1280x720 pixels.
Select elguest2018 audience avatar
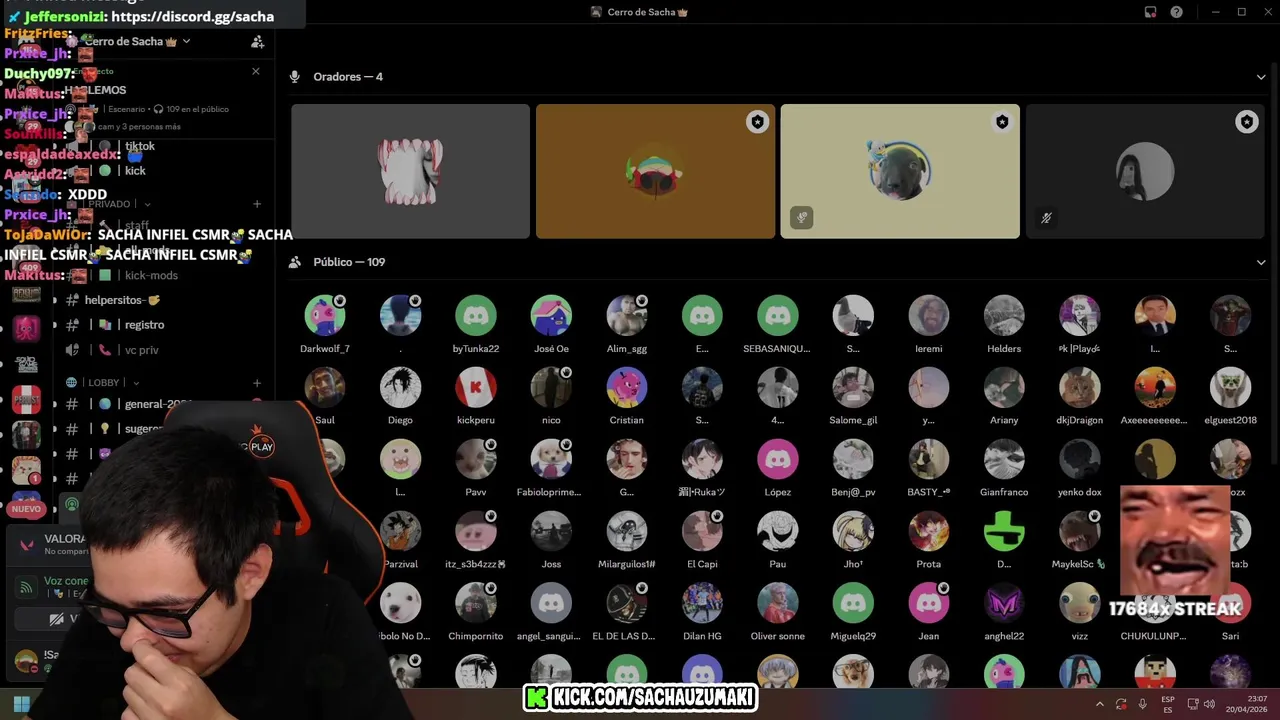(x=1230, y=387)
